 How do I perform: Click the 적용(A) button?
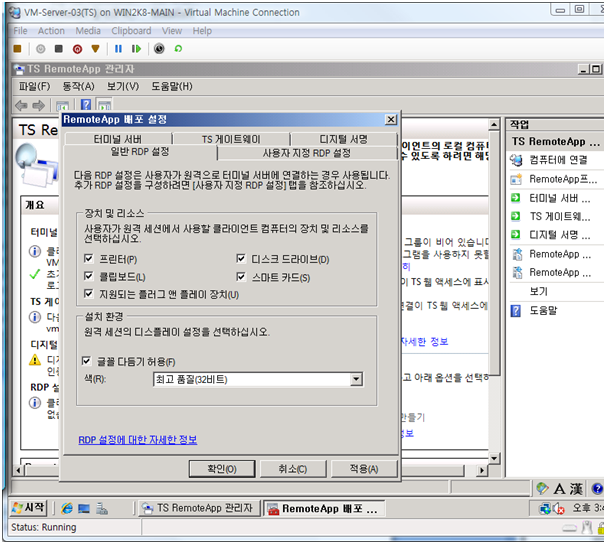(x=364, y=469)
